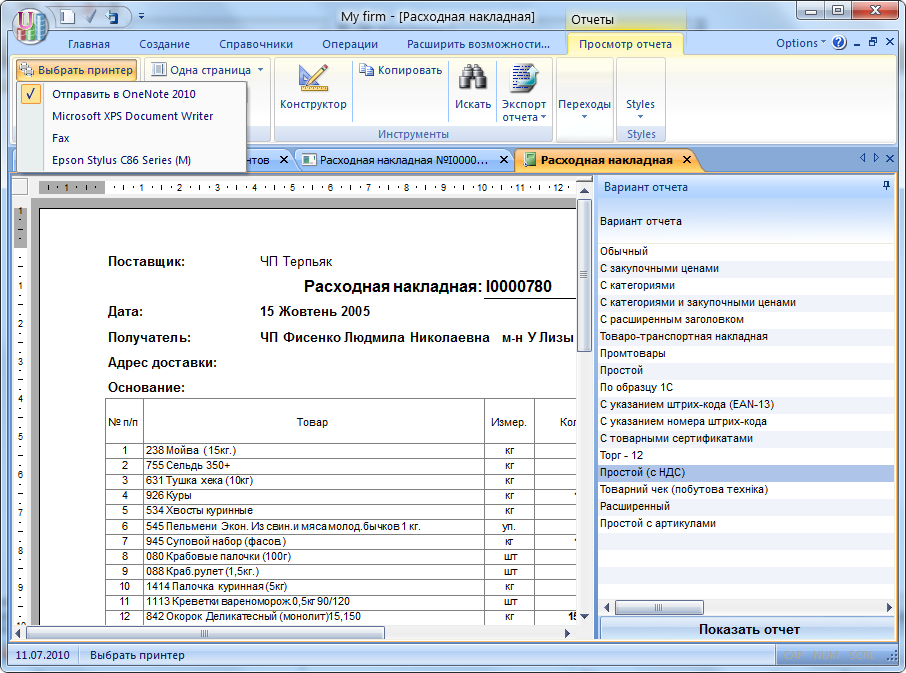Click the tab scroll left arrow
Image resolution: width=906 pixels, height=673 pixels.
pos(862,158)
